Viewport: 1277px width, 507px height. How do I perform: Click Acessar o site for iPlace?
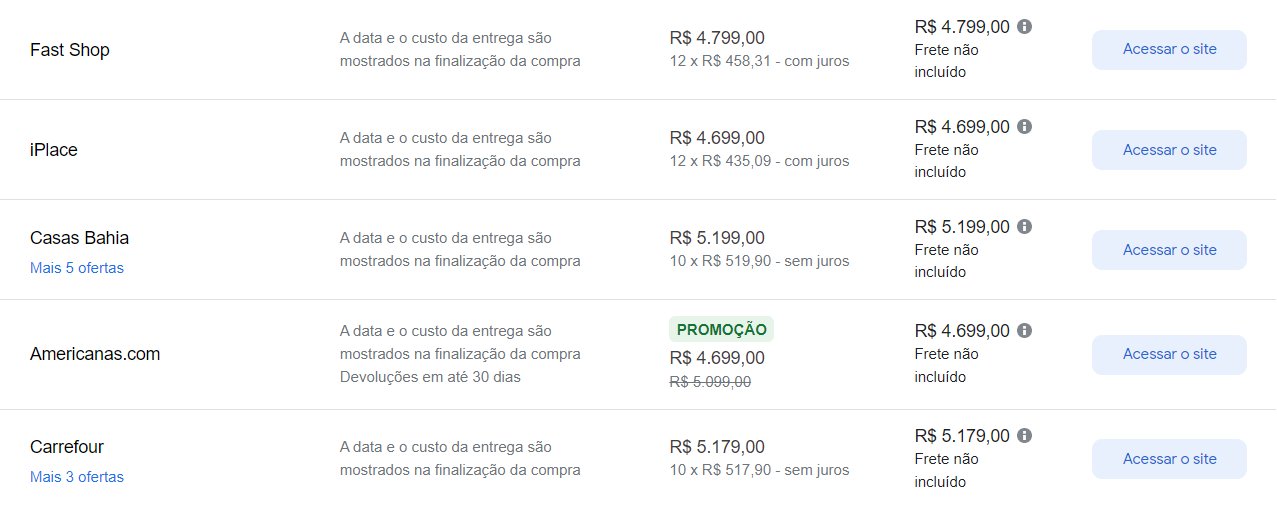tap(1169, 150)
